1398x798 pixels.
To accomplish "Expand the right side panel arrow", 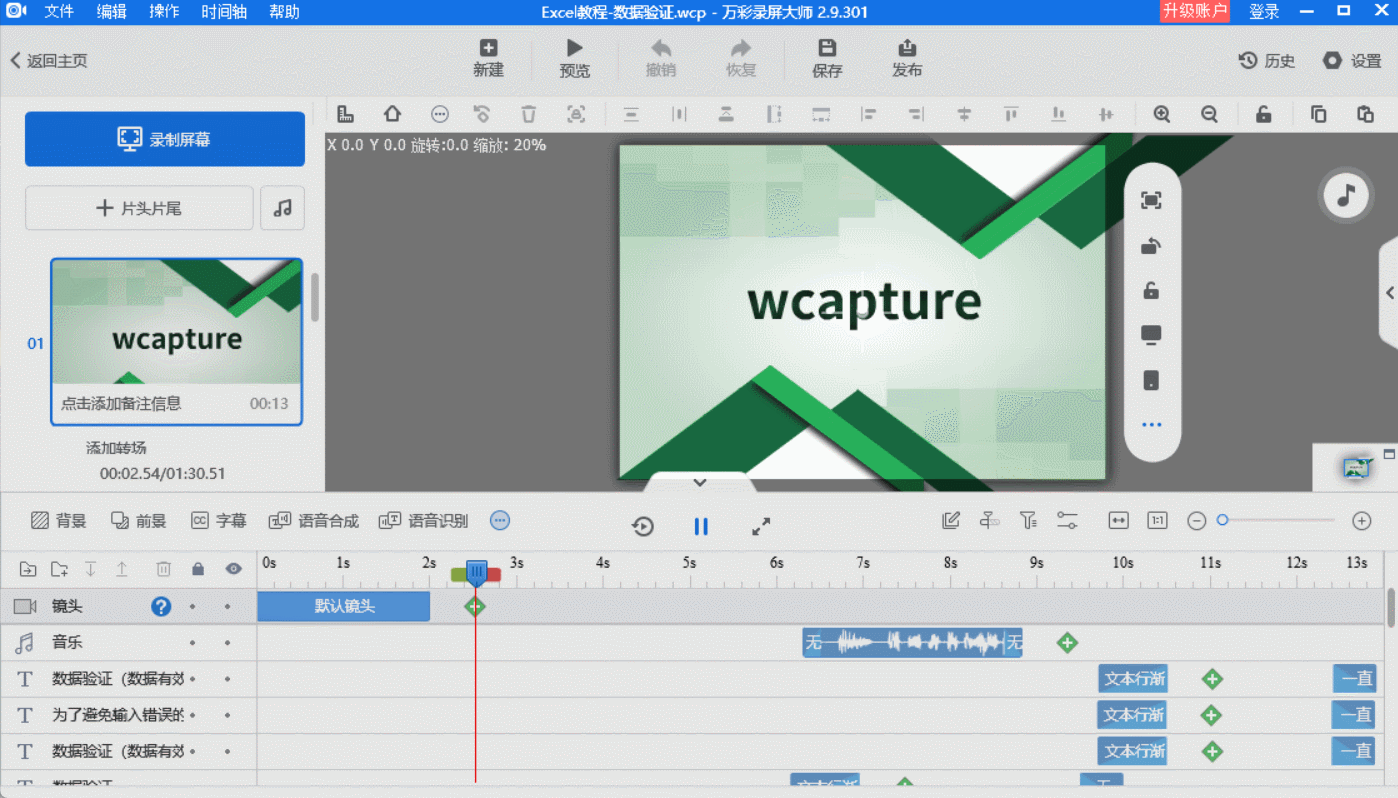I will point(1390,293).
